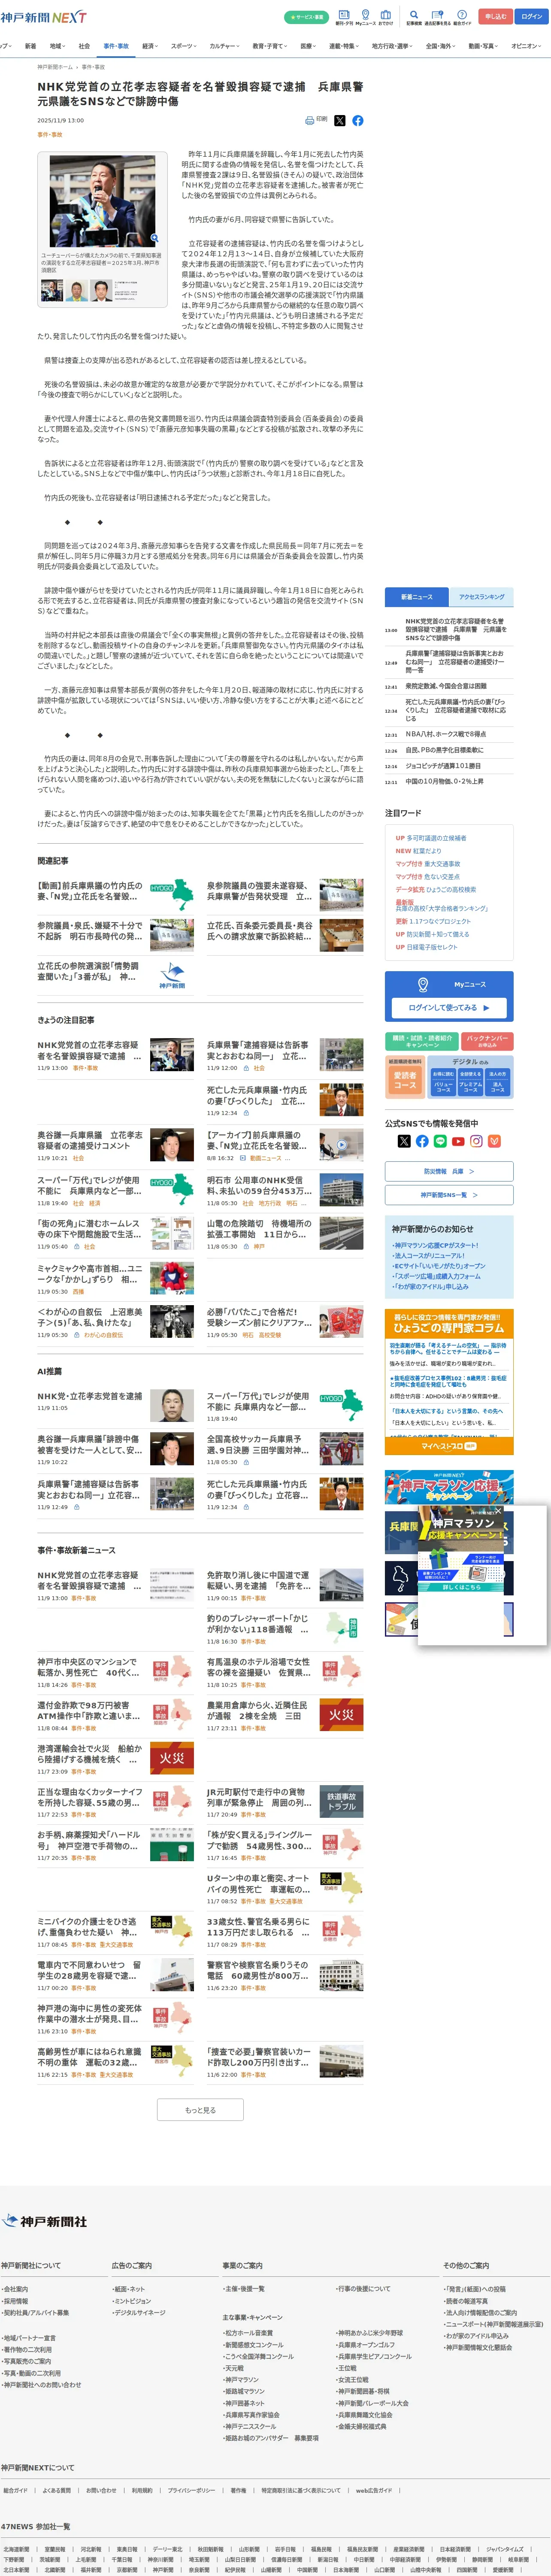Open 神戸新聞ホーム breadcrumb link
Screen dimensions: 551x2576
[x=55, y=67]
